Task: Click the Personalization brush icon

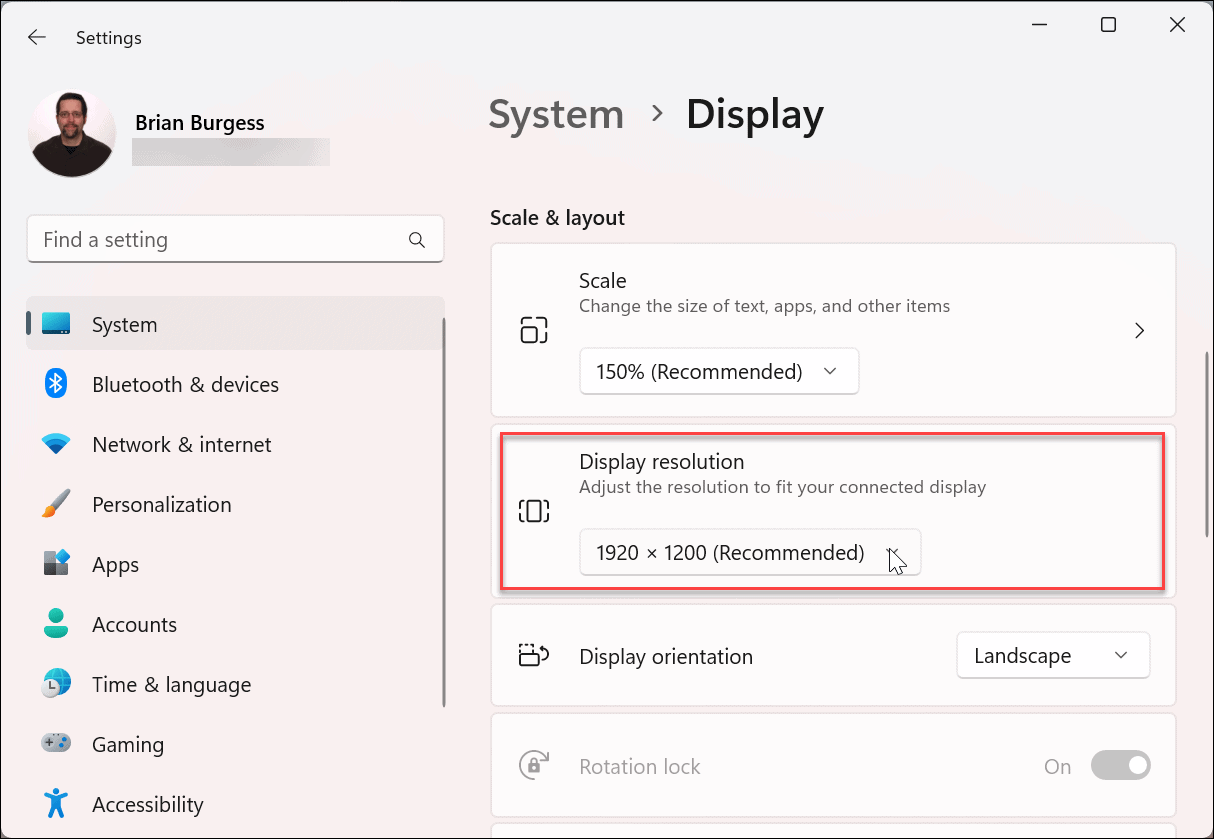Action: 56,504
